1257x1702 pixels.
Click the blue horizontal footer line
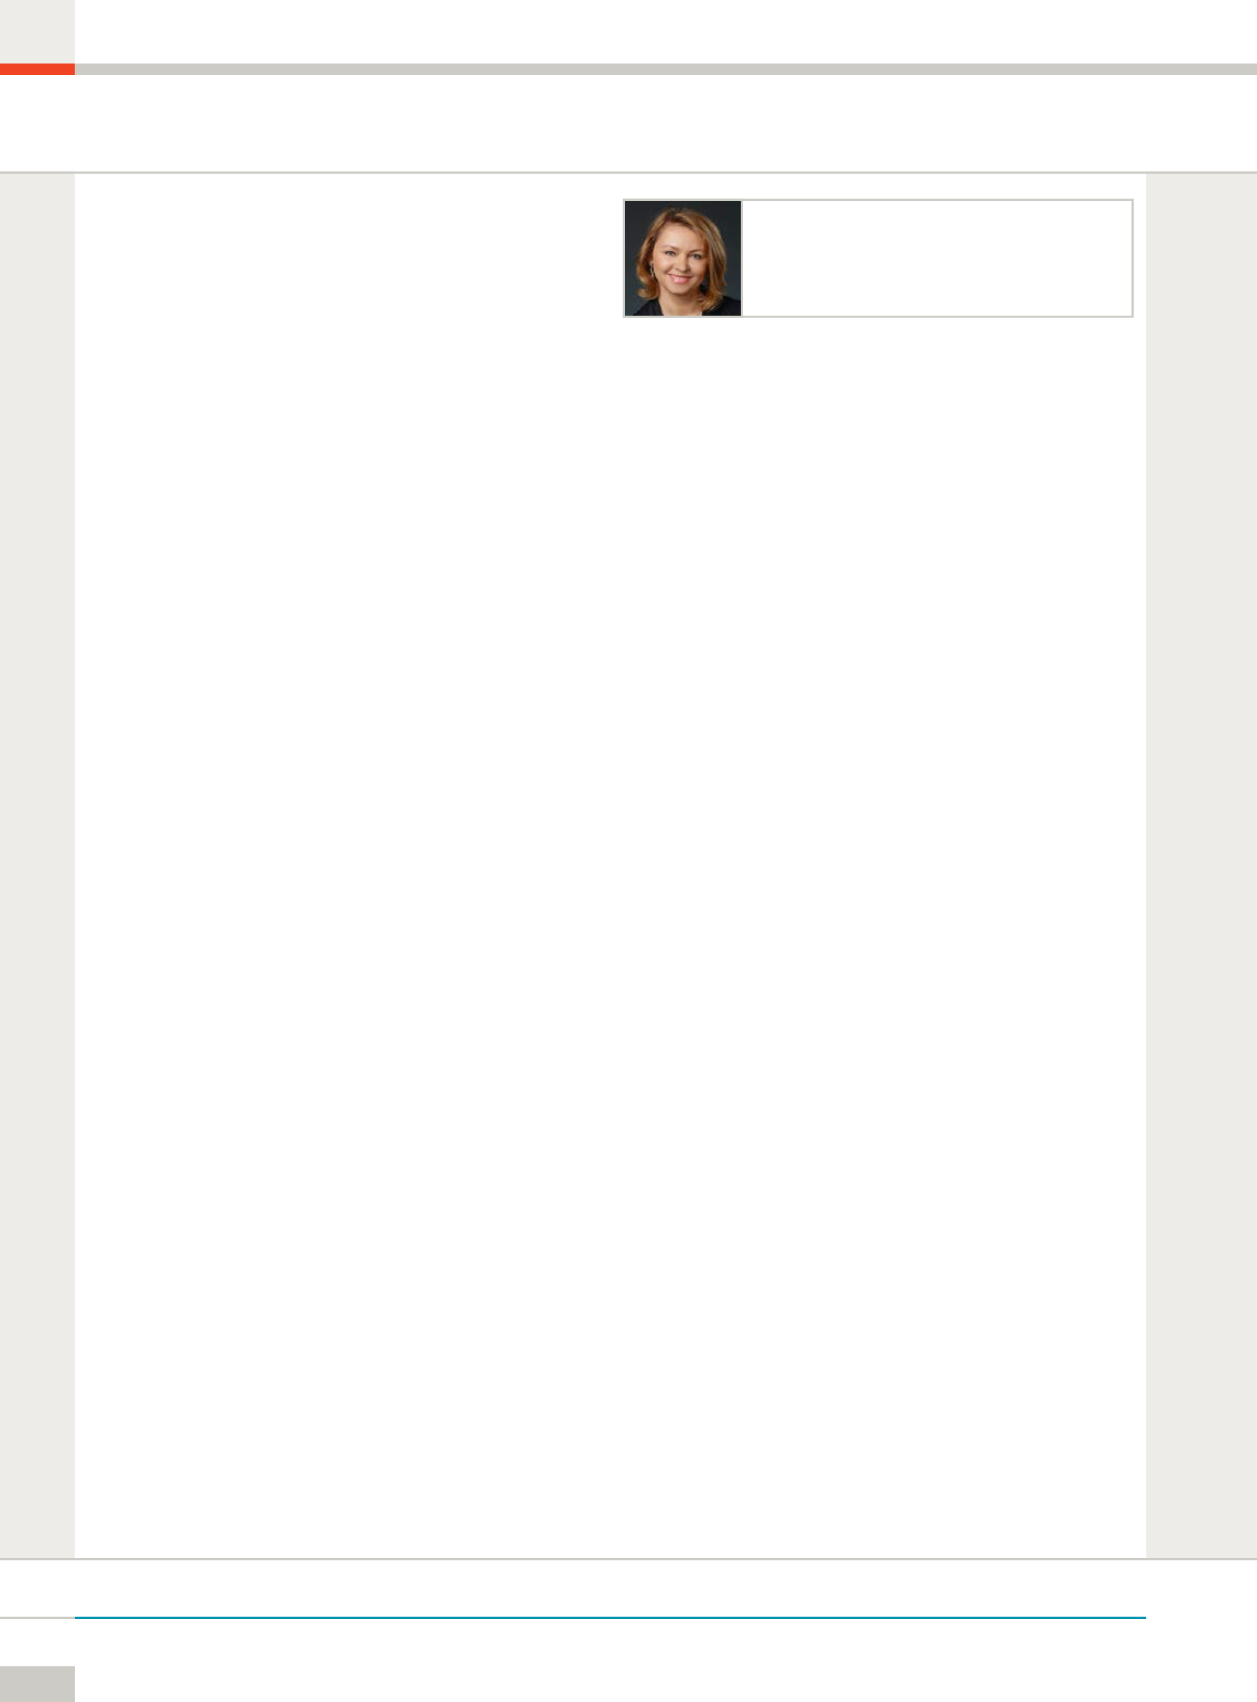[610, 1617]
